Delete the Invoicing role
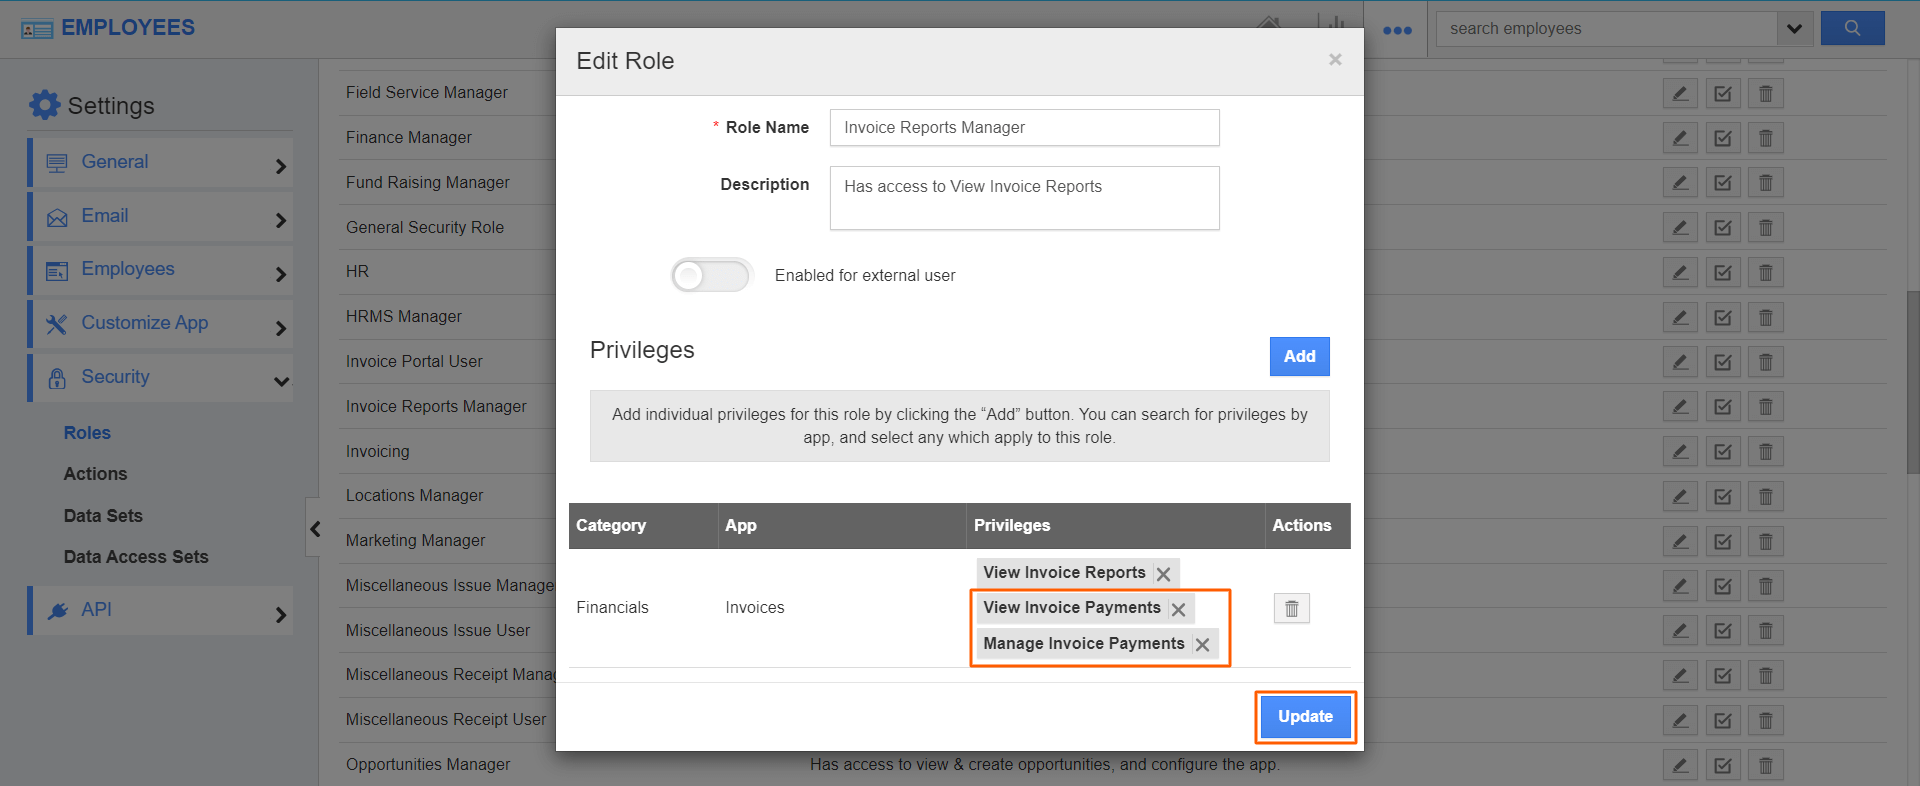 [1766, 452]
